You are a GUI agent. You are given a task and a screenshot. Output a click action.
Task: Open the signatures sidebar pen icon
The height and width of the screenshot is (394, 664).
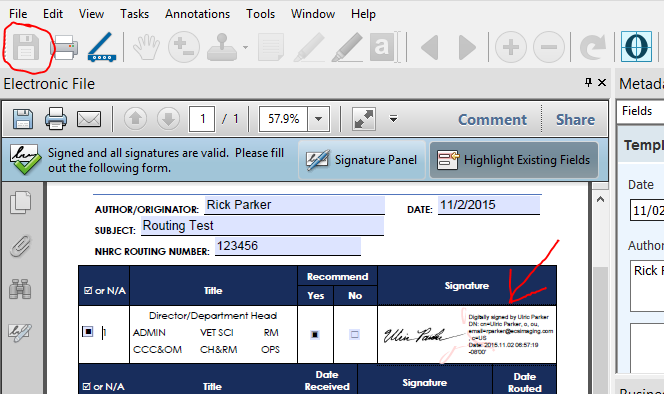pos(20,333)
